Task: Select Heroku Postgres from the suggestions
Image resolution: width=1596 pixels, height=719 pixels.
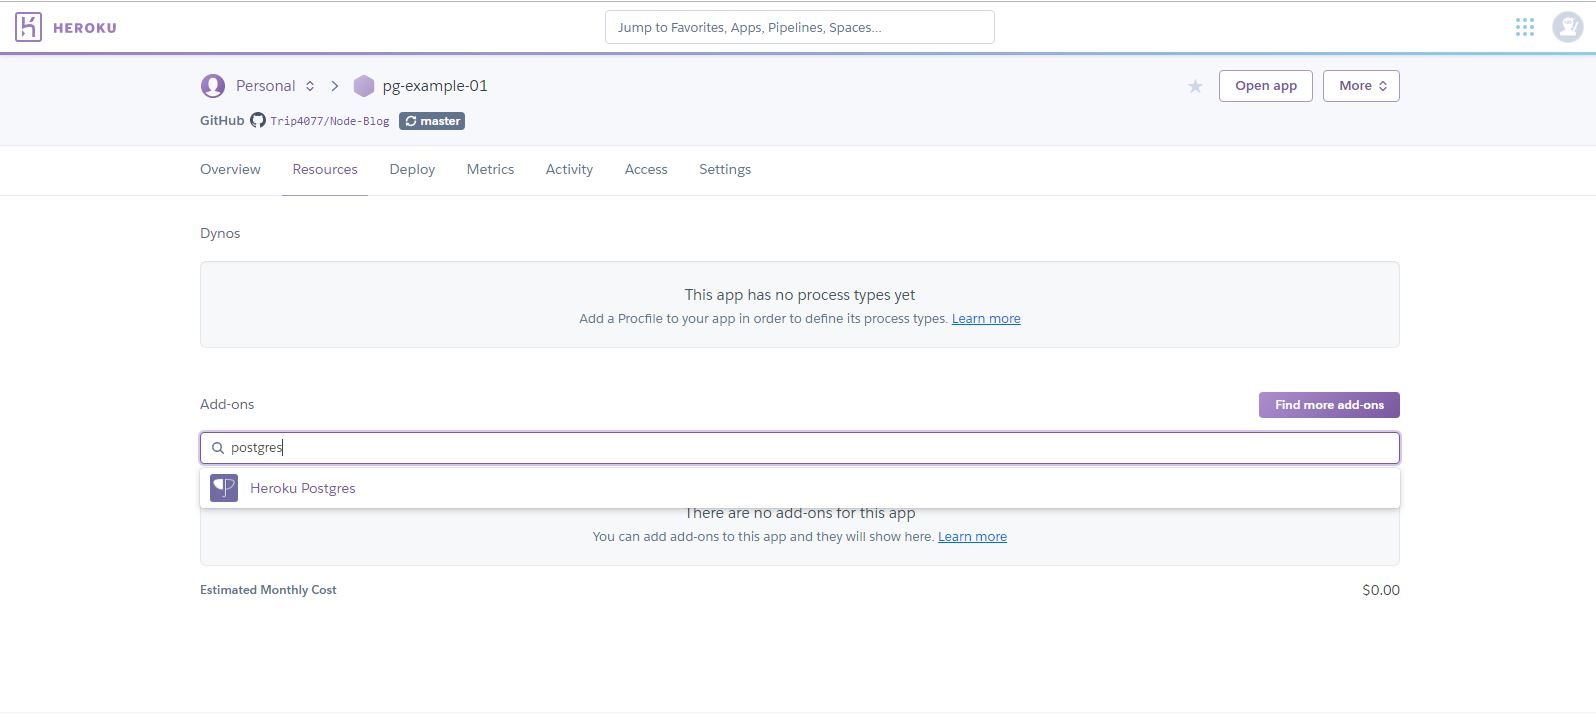Action: (x=800, y=488)
